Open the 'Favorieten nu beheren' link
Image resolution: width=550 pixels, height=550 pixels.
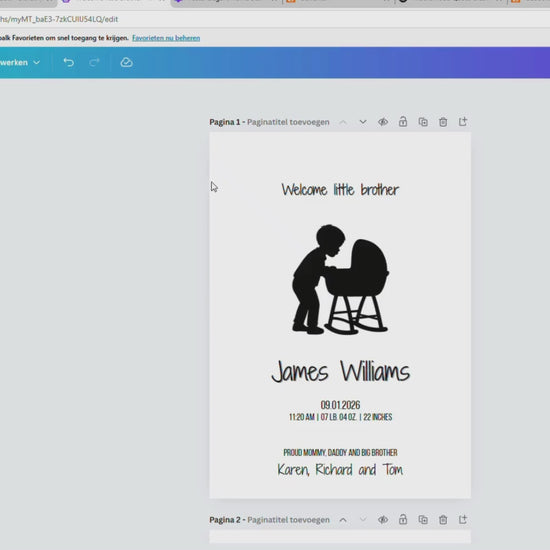coord(166,38)
